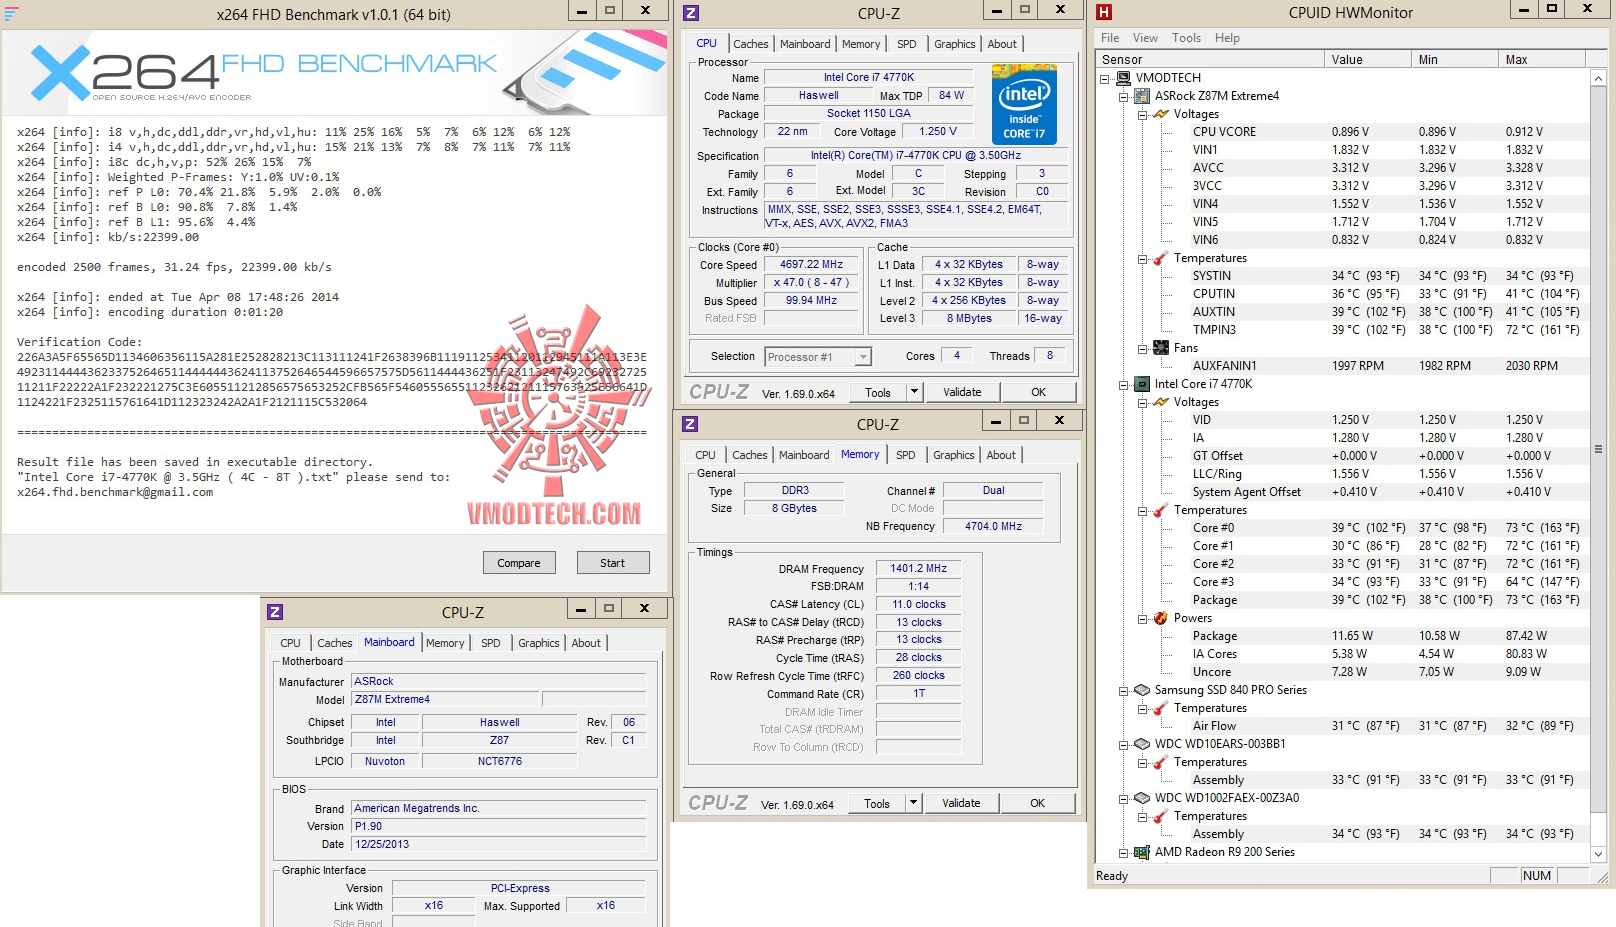Start the x264 FHD Benchmark

pyautogui.click(x=612, y=563)
